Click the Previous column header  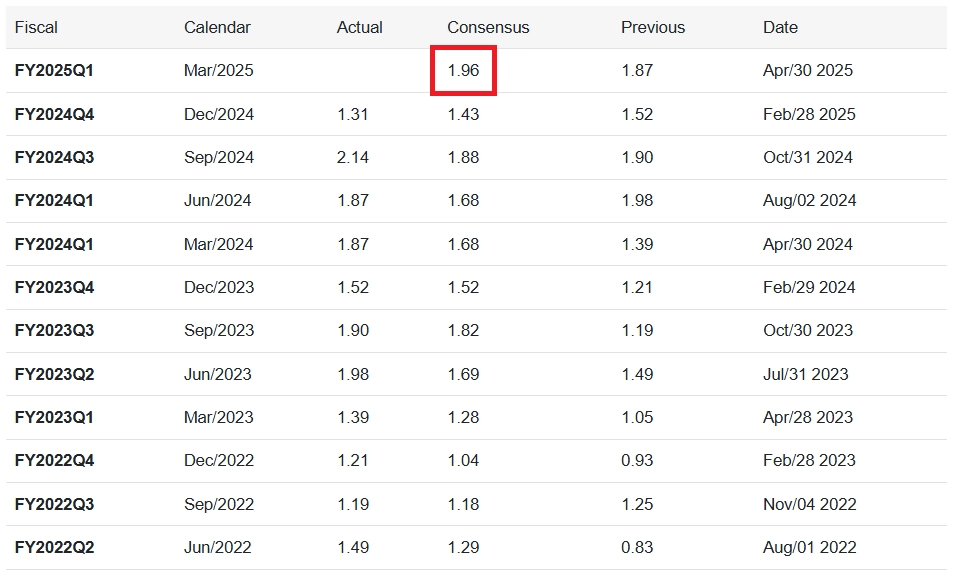pos(653,27)
